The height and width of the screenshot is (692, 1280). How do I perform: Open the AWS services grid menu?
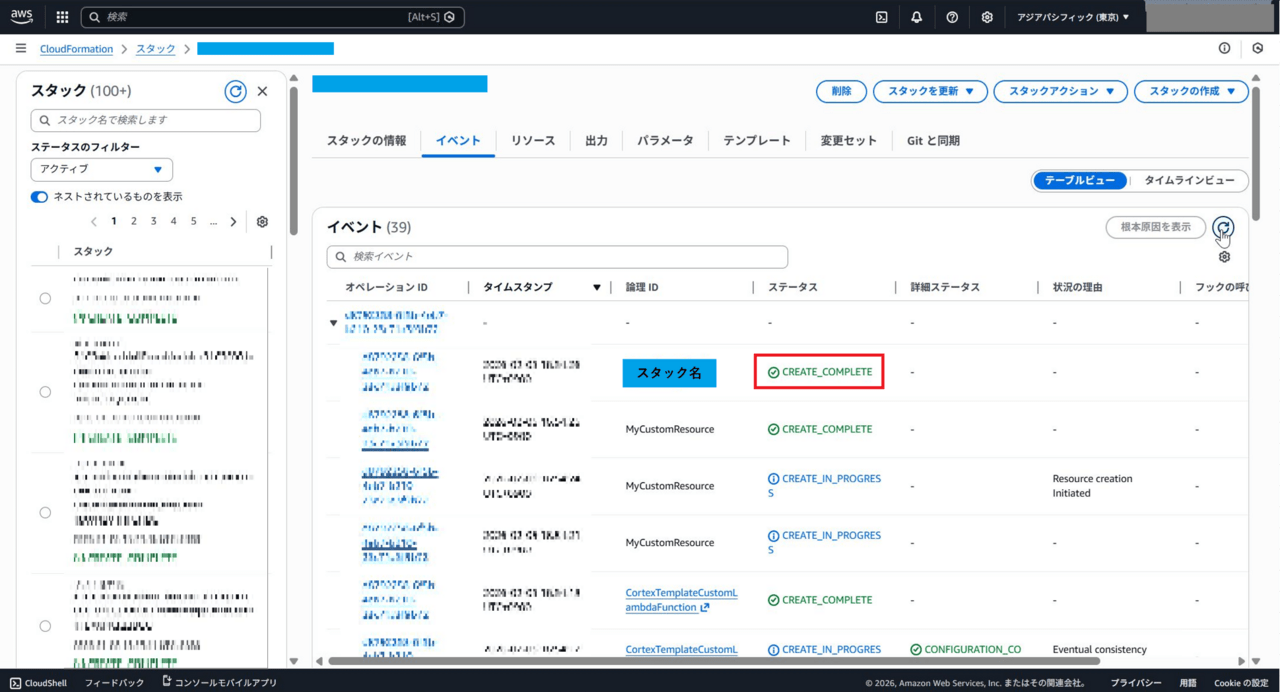(x=62, y=17)
